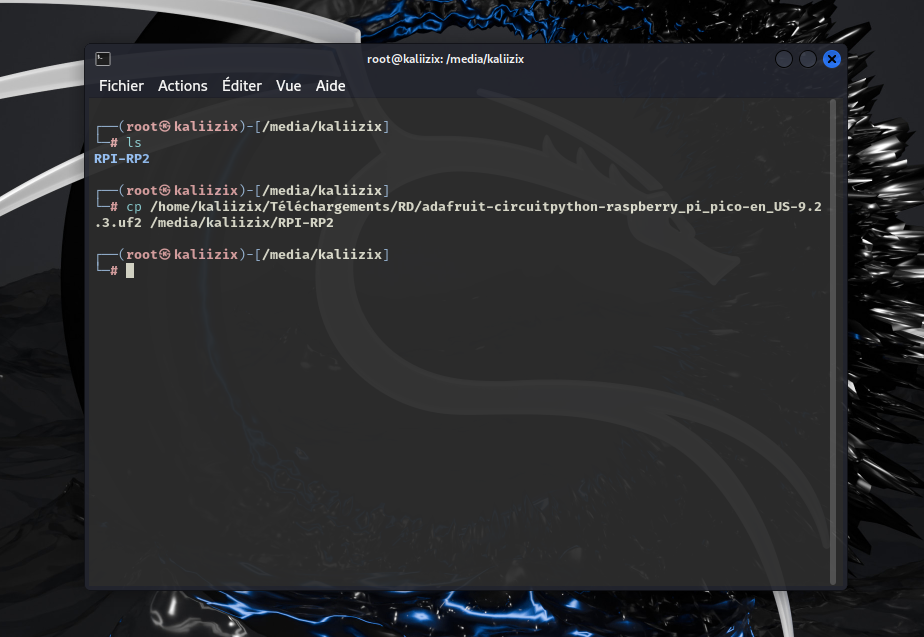924x637 pixels.
Task: Click the window title root@kaliizix: /media/kaliizix
Action: [x=445, y=59]
